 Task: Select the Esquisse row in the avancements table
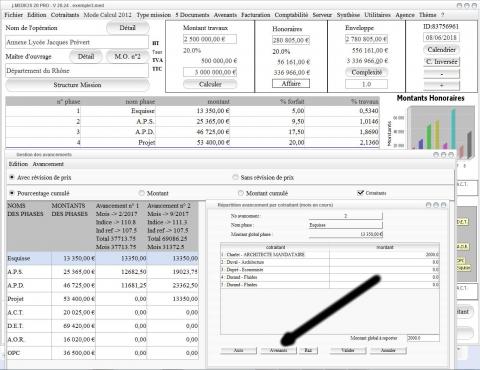coord(103,258)
